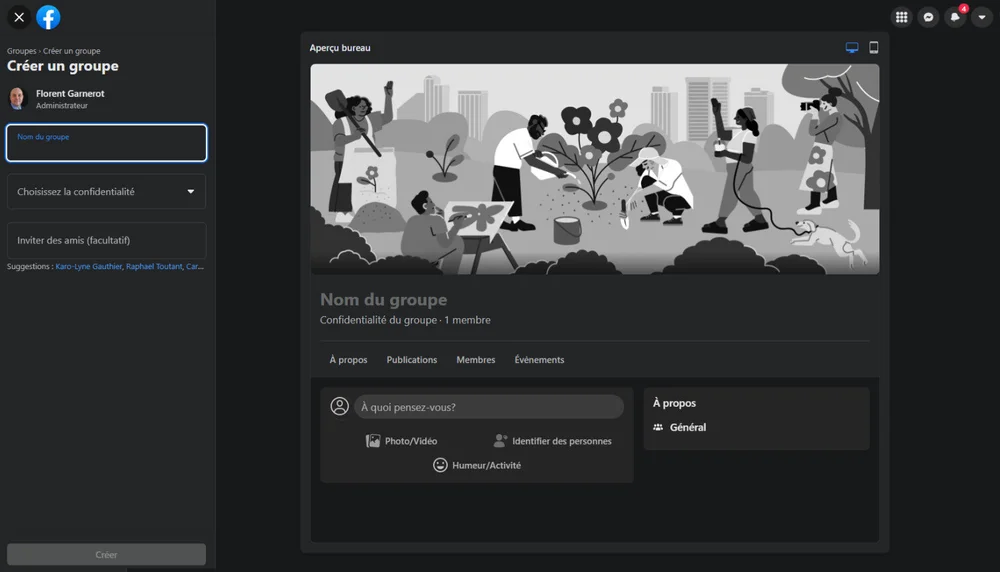Click the Général group icon
The image size is (1000, 572).
pyautogui.click(x=658, y=427)
